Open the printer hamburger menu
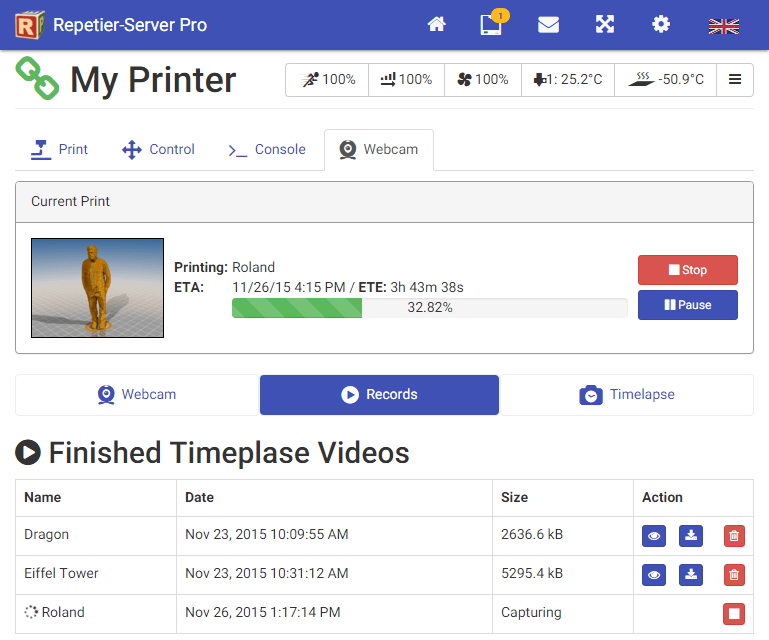This screenshot has width=769, height=640. point(735,80)
